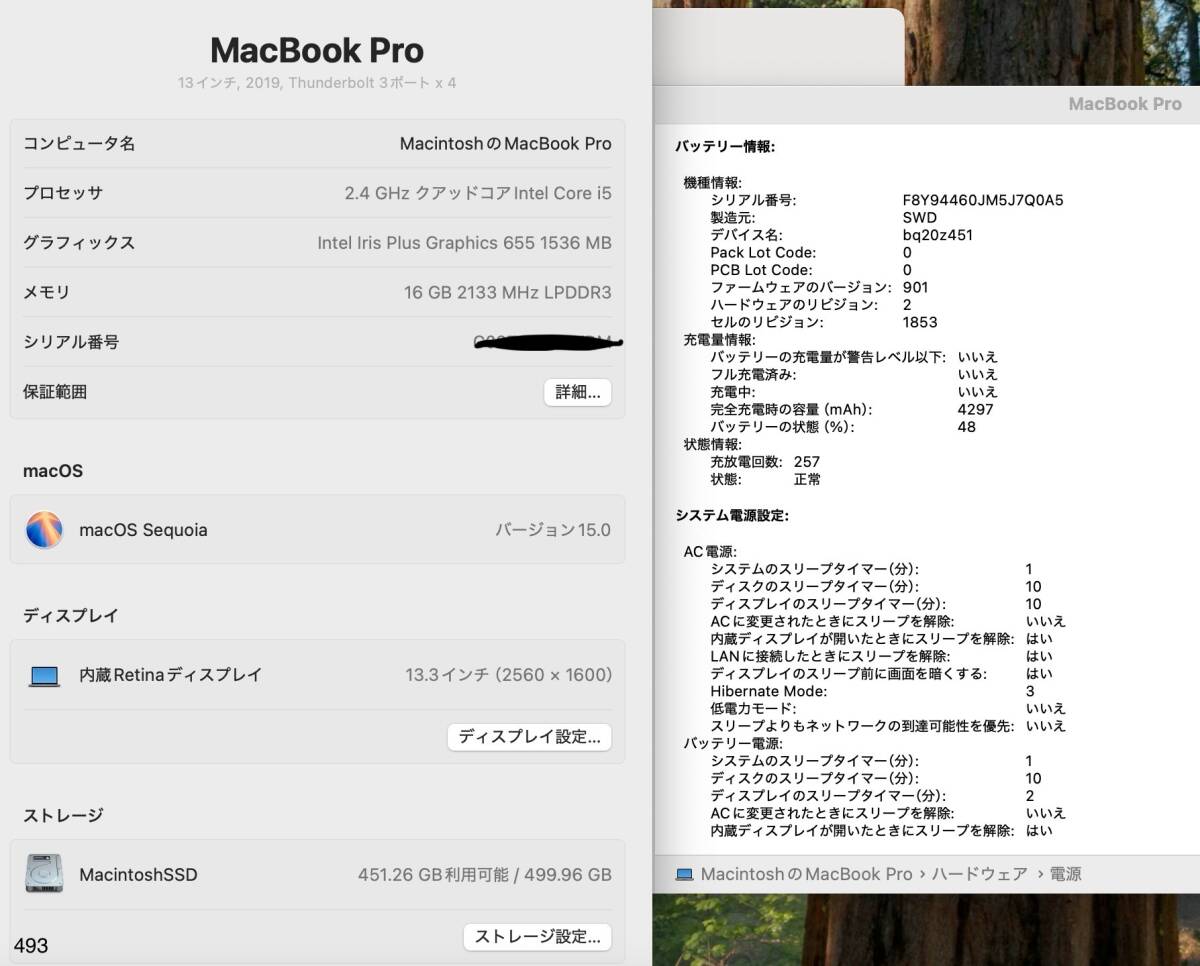Viewport: 1200px width, 966px height.
Task: Click battery condition value 正常
Action: (807, 479)
